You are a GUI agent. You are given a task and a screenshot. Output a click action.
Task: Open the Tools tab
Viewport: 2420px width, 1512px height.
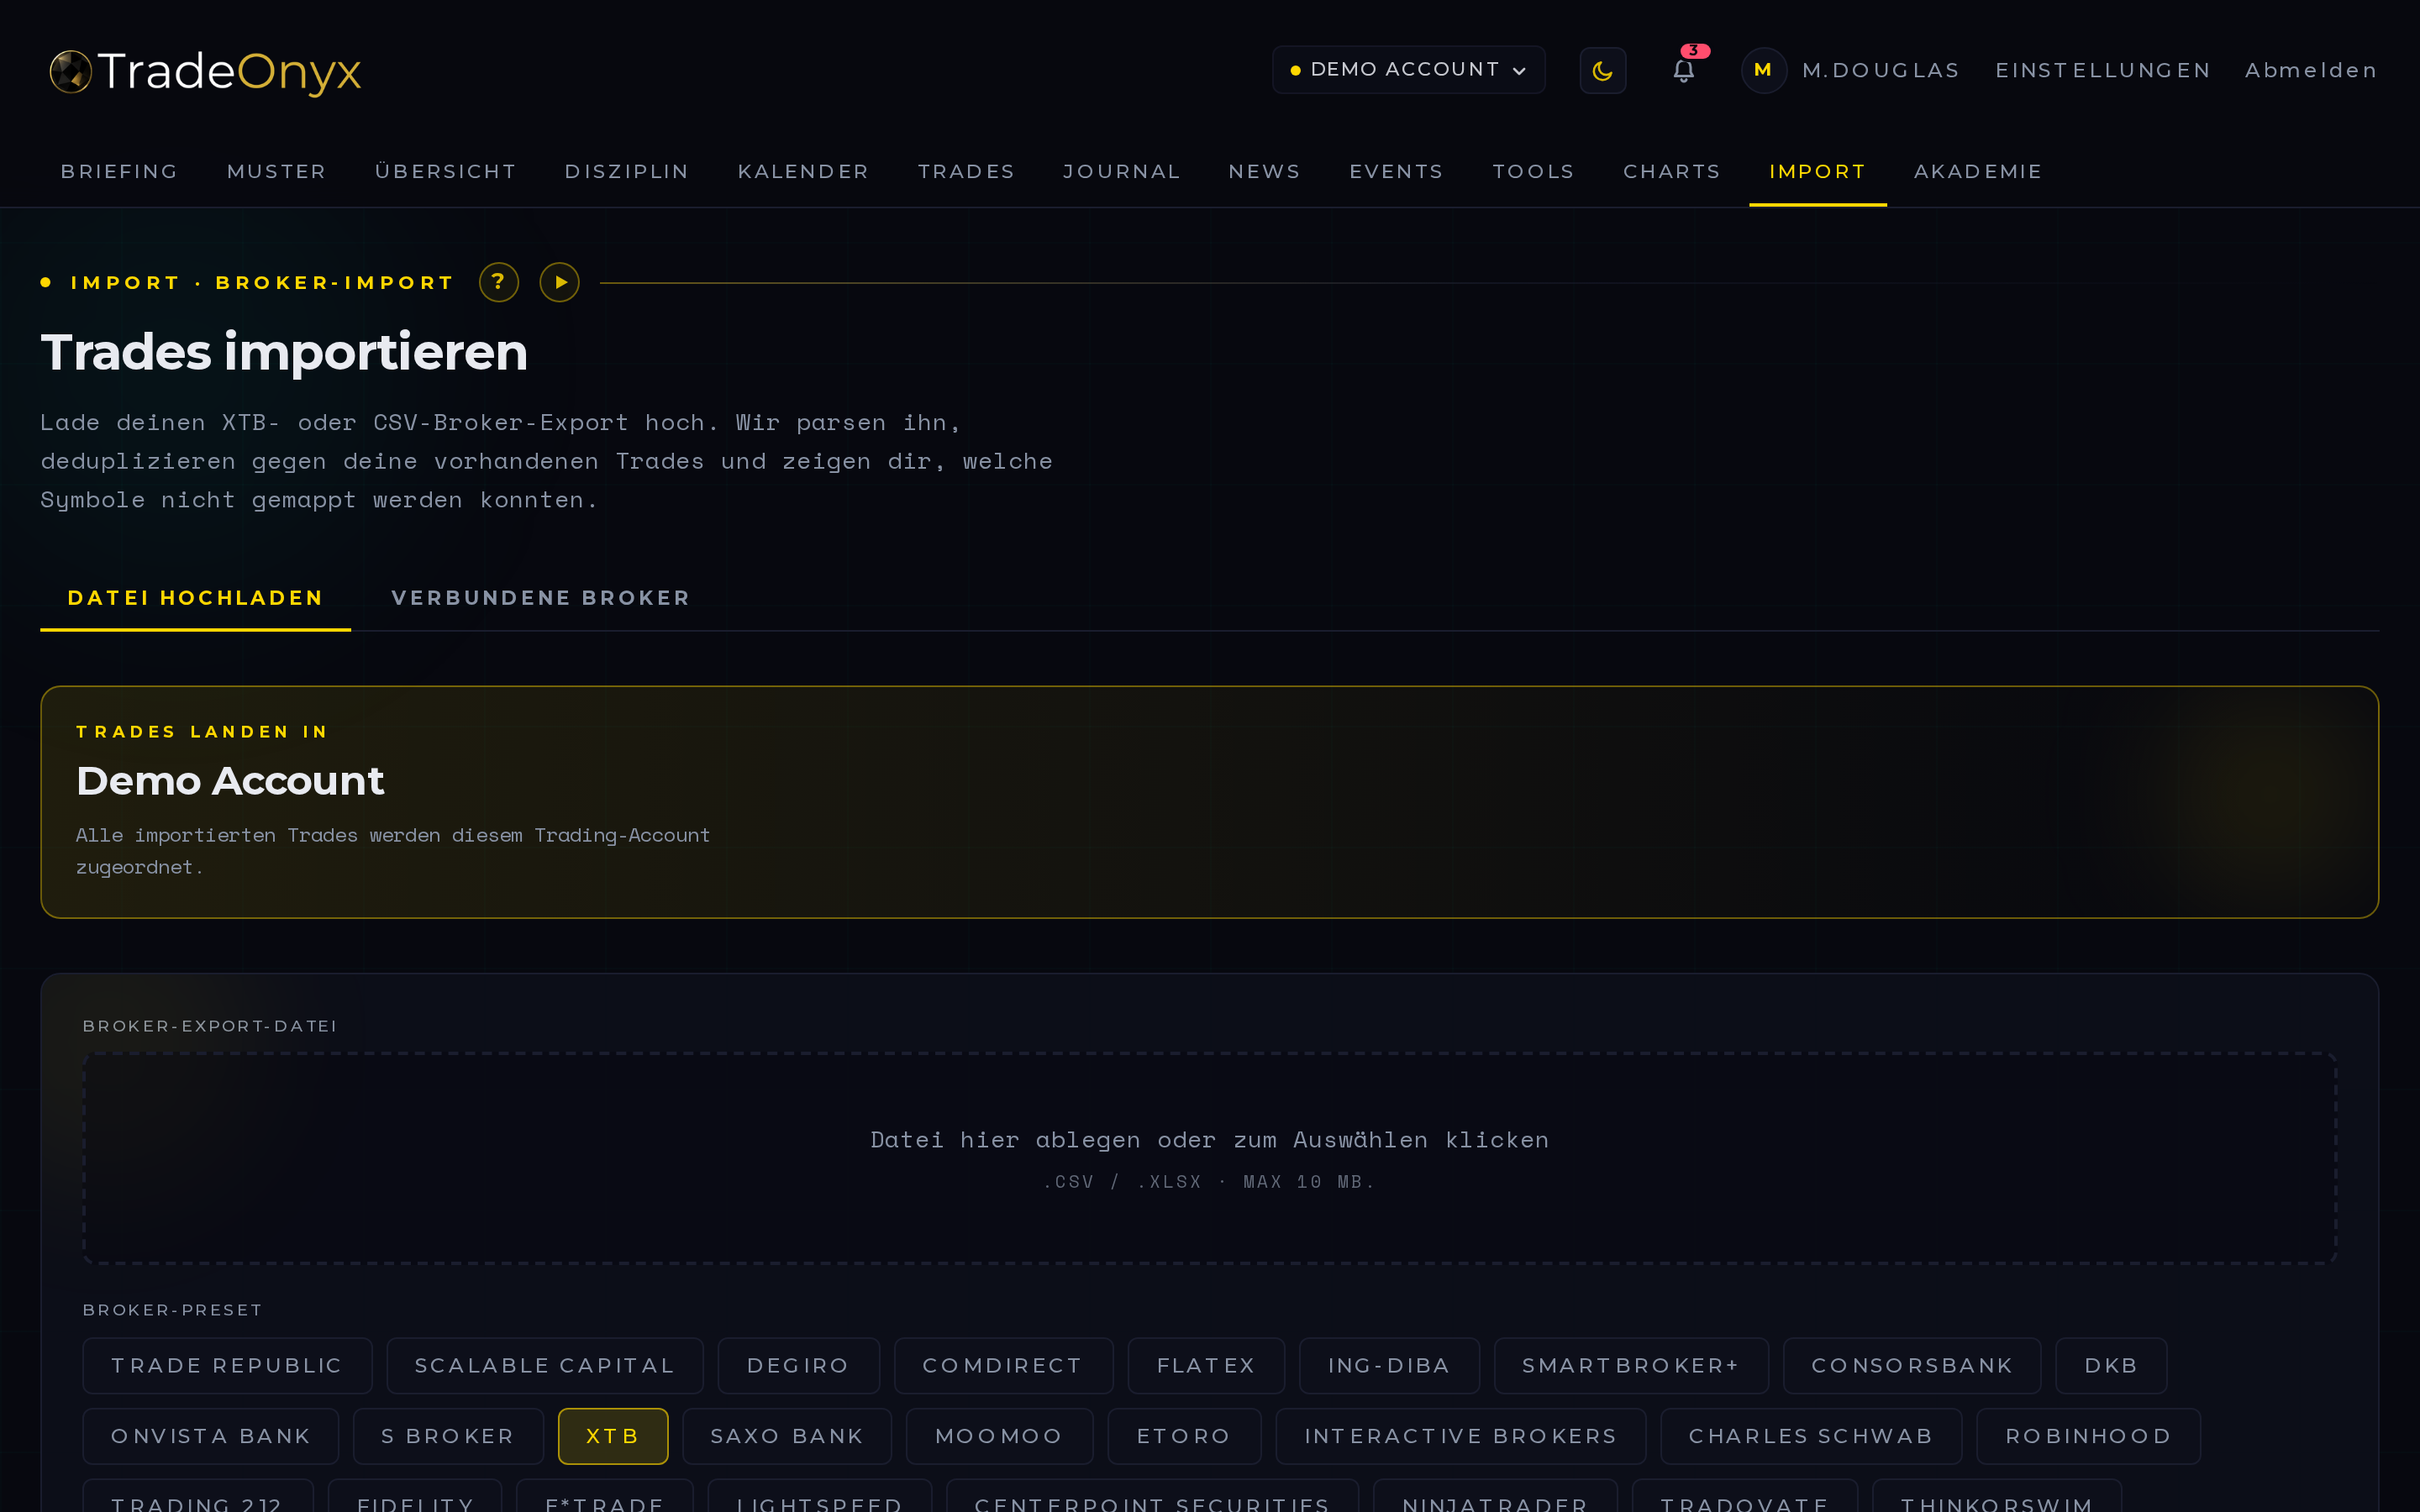click(x=1534, y=171)
